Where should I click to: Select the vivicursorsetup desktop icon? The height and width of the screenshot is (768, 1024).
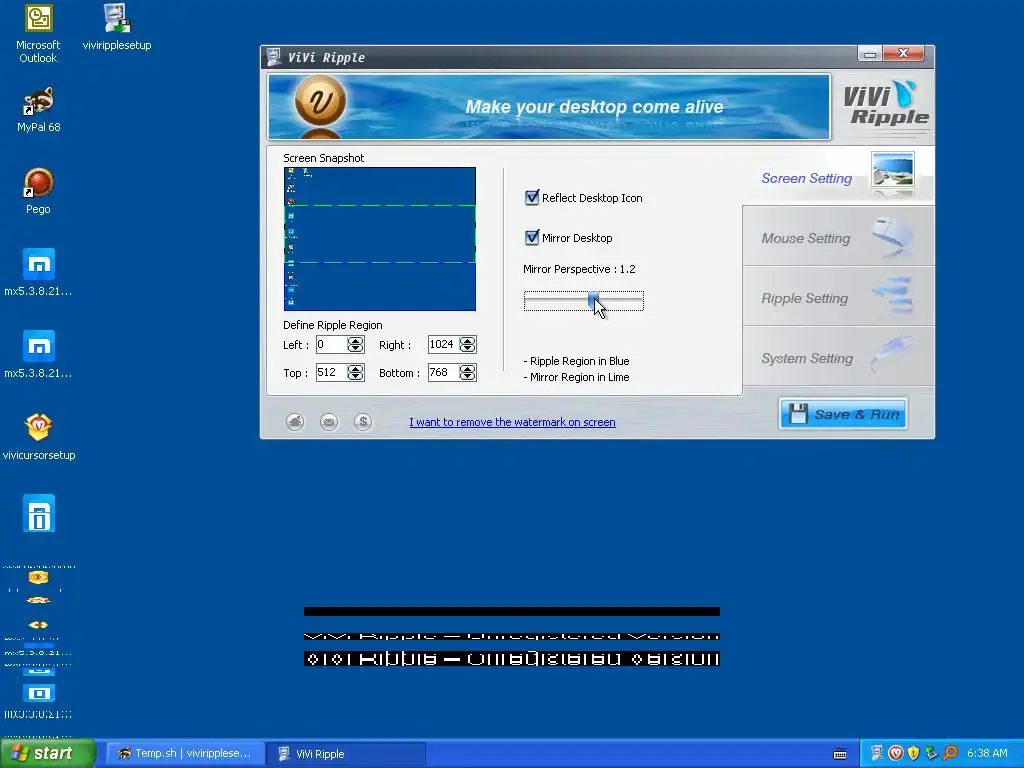[39, 438]
